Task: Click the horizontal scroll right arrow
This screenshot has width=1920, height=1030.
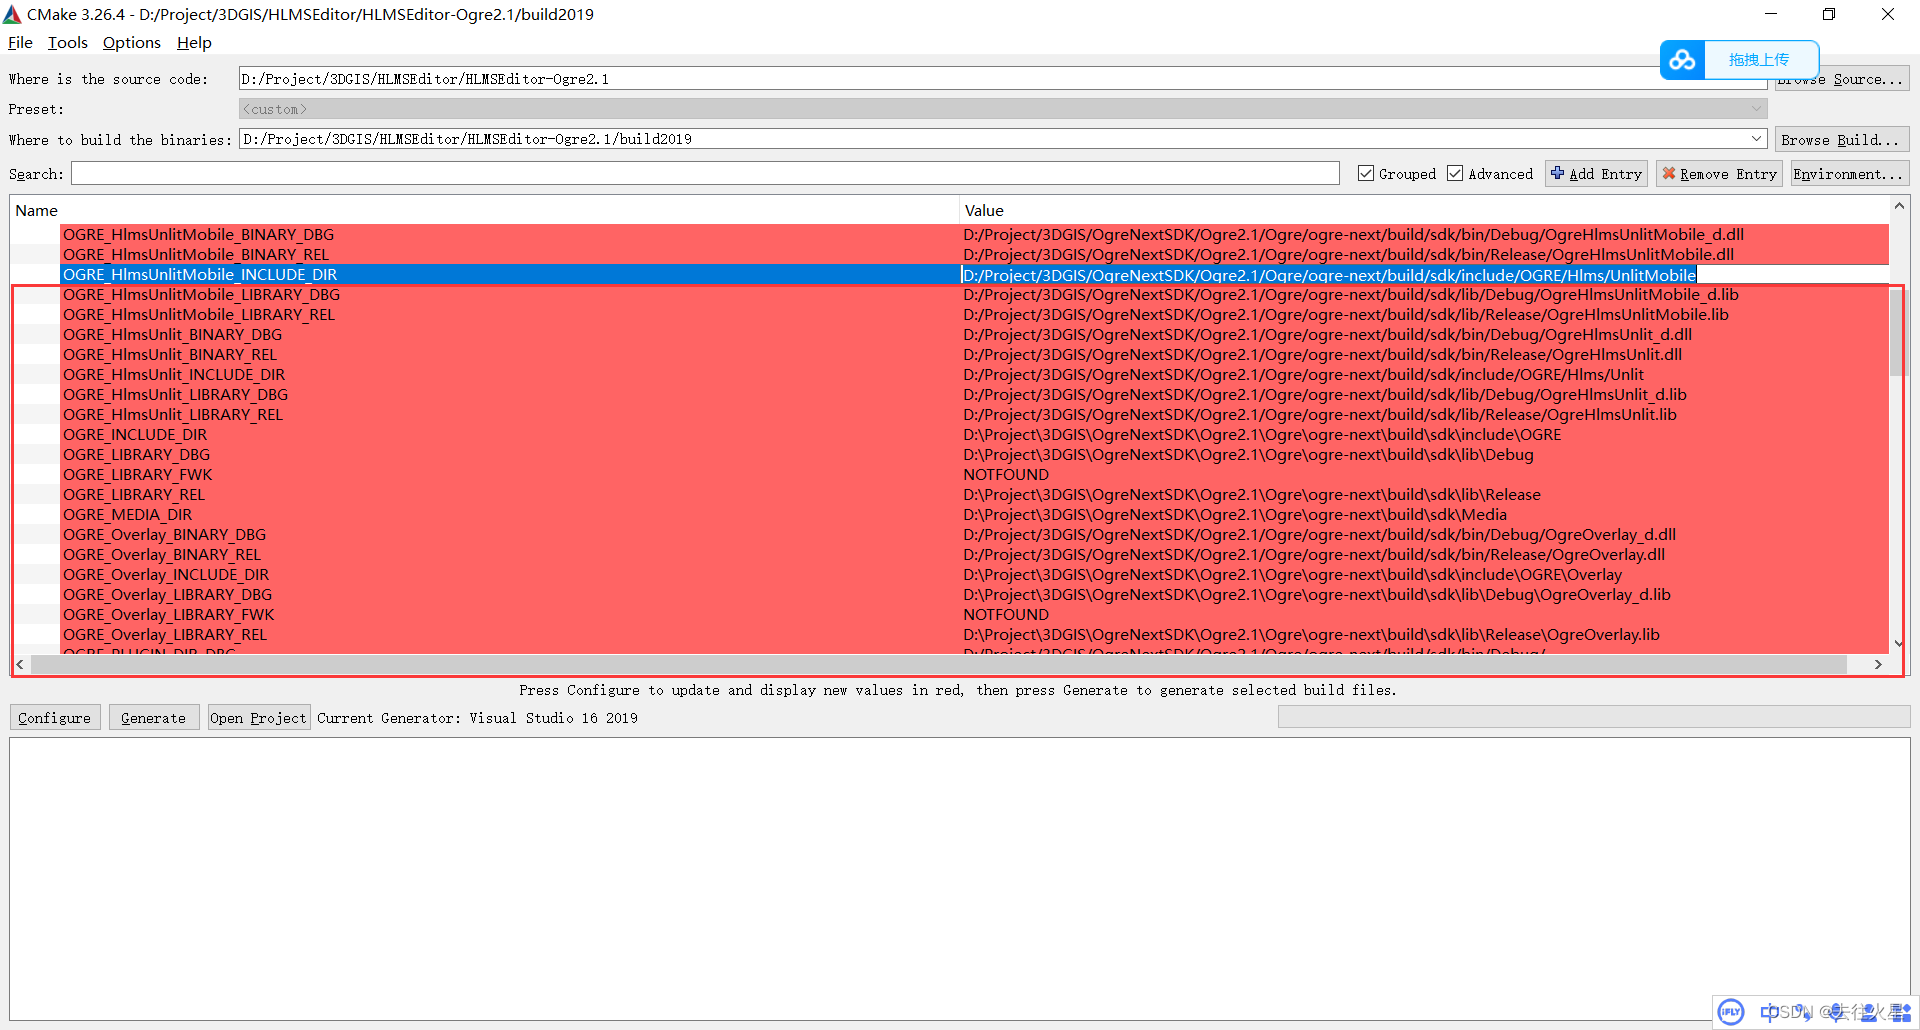Action: click(1878, 664)
